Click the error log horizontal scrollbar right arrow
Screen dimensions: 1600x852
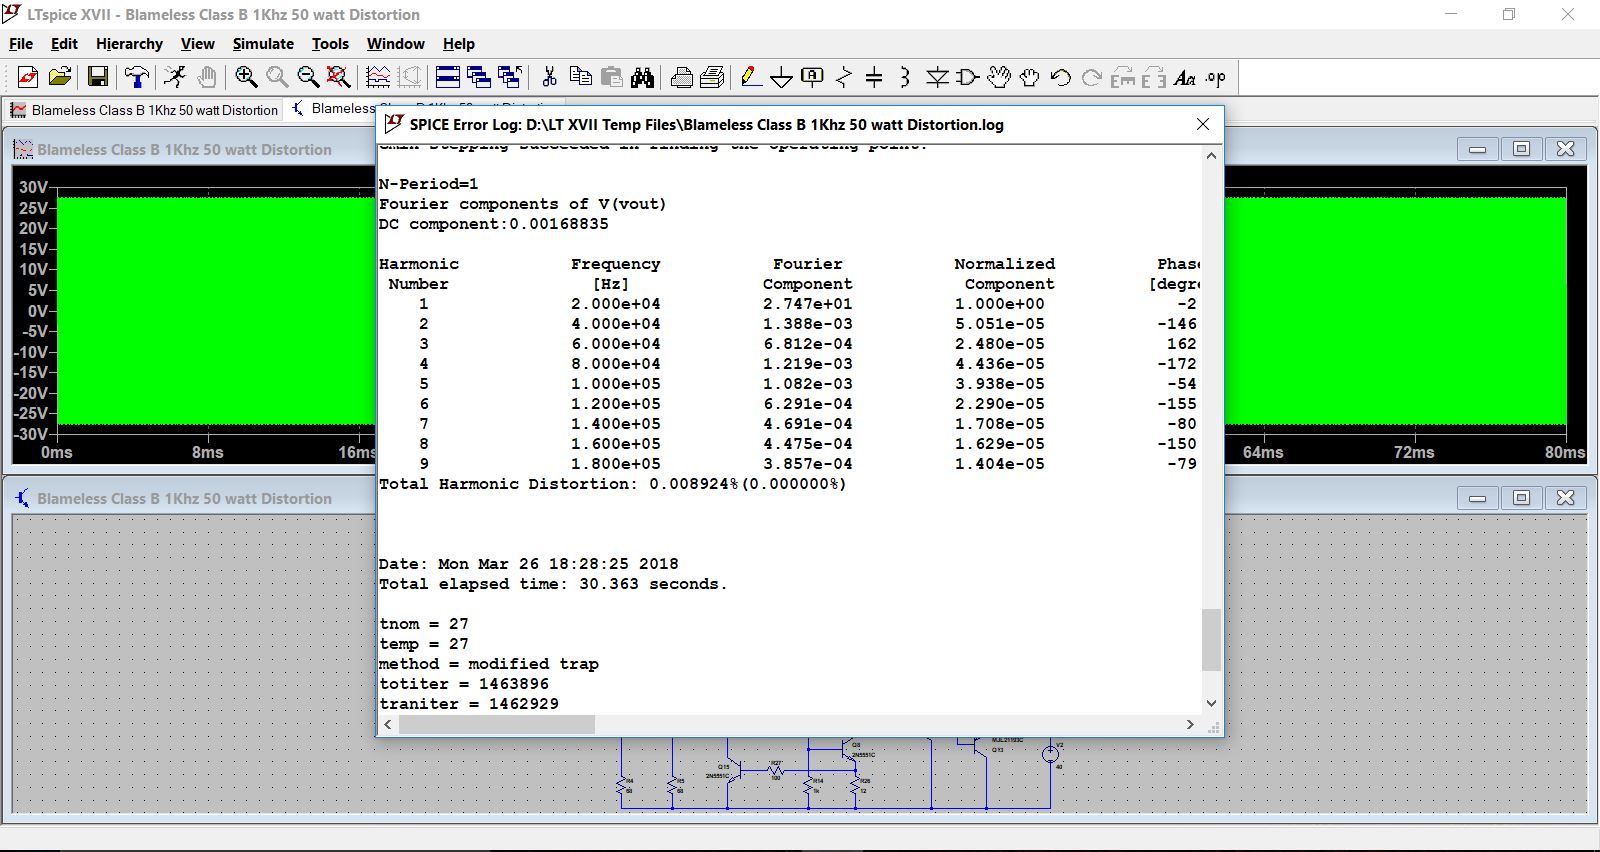[1190, 724]
